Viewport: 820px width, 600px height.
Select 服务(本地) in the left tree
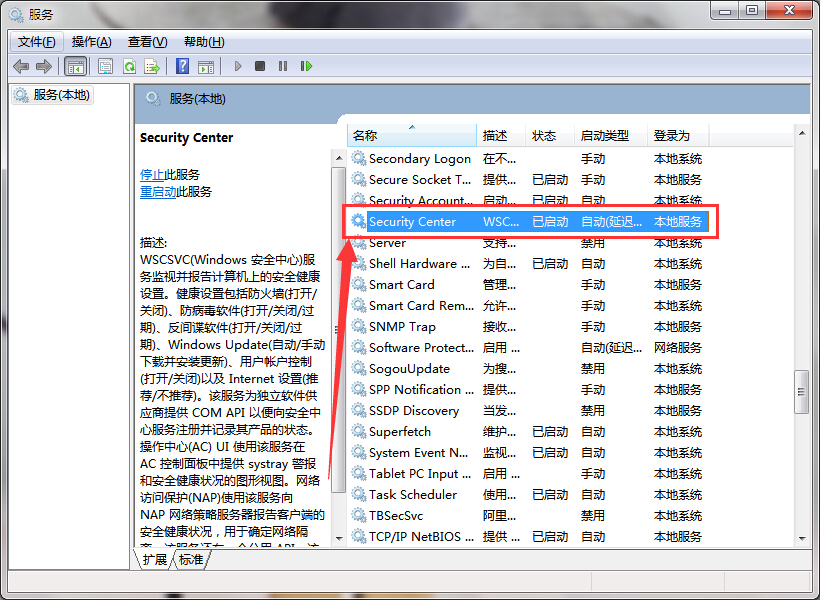tap(61, 95)
